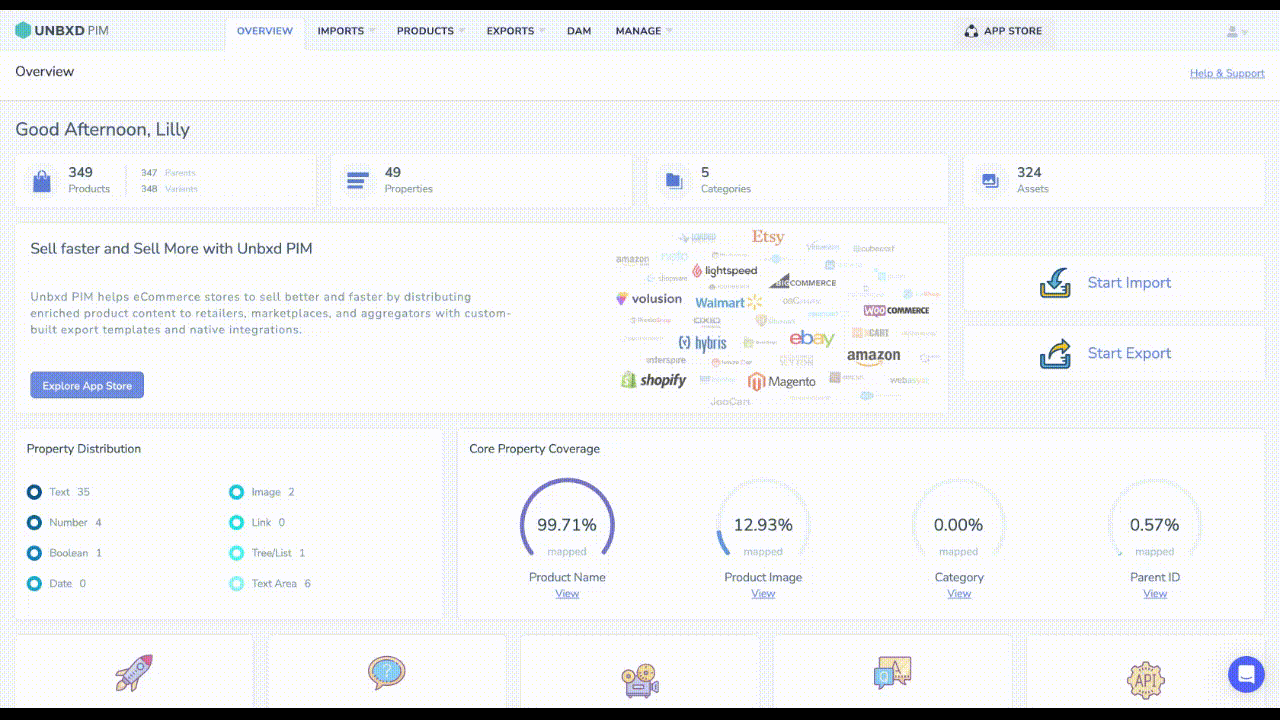
Task: Click the Number property ring marker
Action: [34, 522]
